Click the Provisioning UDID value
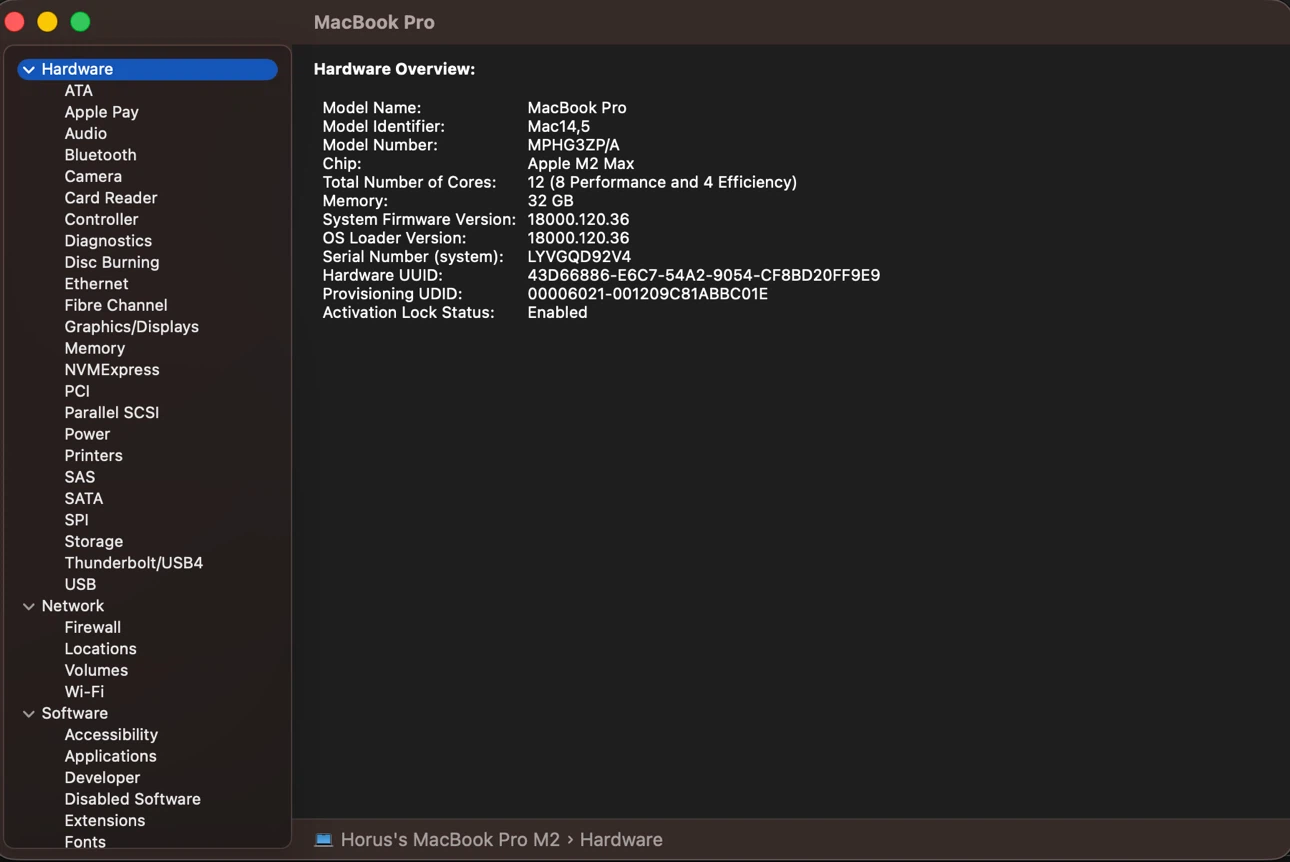Screen dimensions: 1290x862 (x=648, y=295)
